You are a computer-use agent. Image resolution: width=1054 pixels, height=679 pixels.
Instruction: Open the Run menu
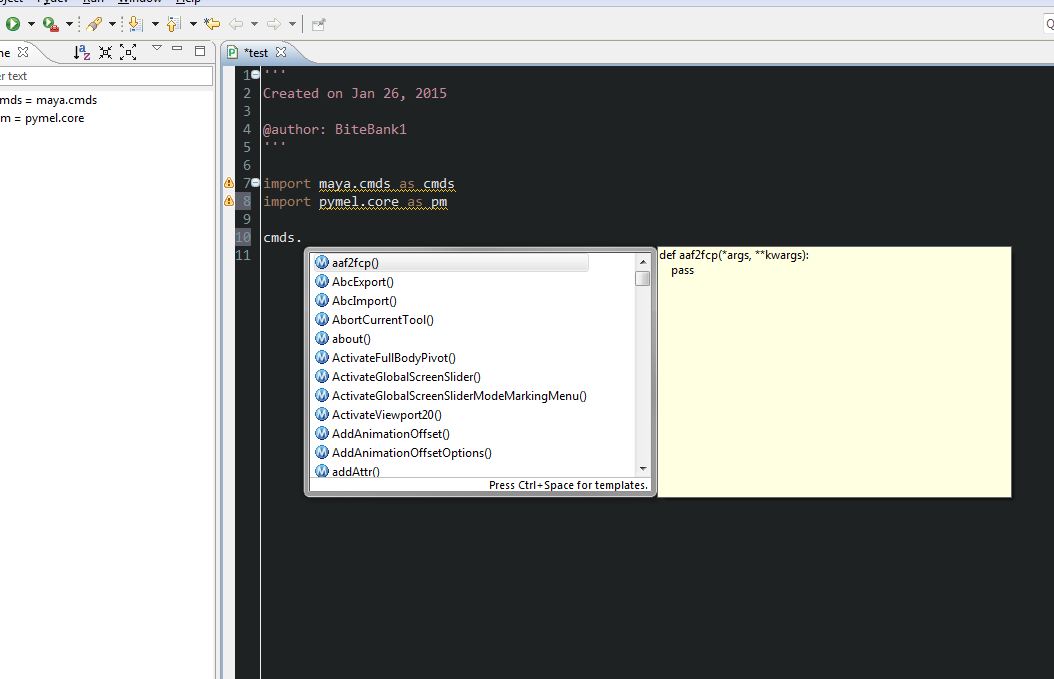pyautogui.click(x=93, y=2)
